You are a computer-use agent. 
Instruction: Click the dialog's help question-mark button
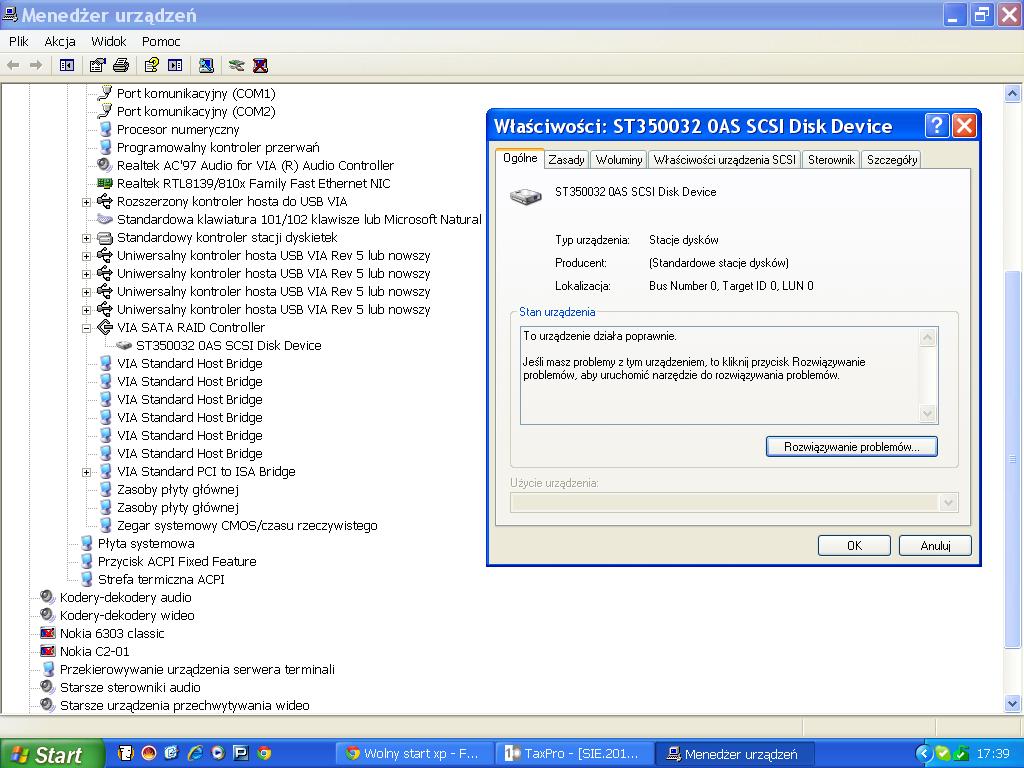[x=936, y=125]
